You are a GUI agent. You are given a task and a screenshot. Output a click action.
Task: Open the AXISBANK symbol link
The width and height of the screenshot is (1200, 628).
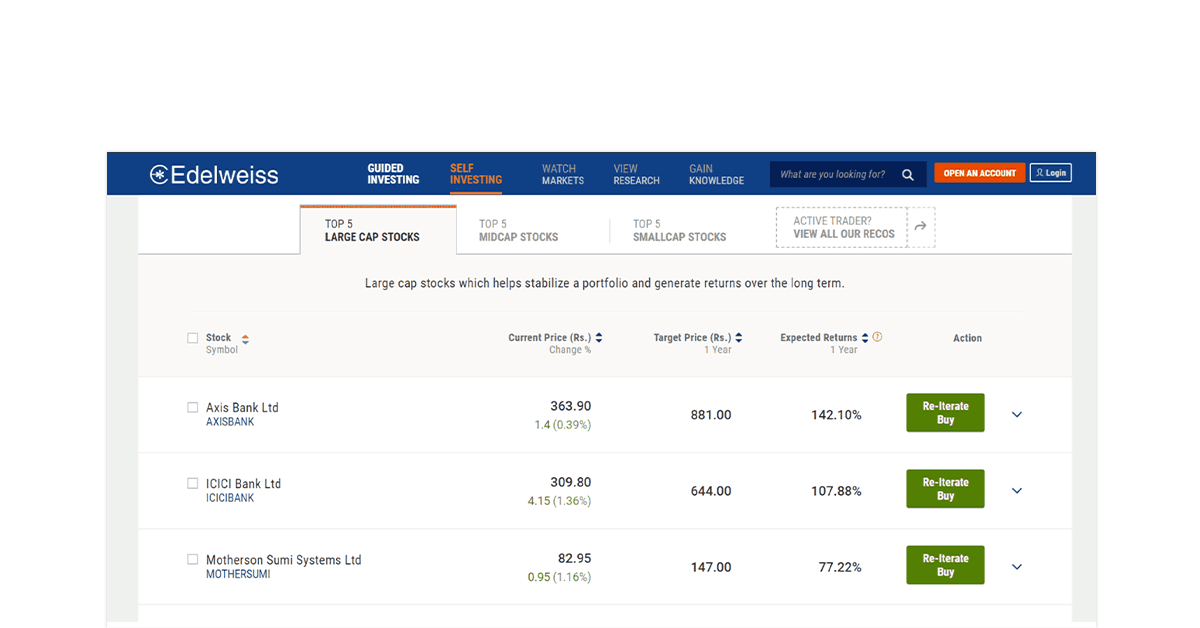pyautogui.click(x=230, y=422)
